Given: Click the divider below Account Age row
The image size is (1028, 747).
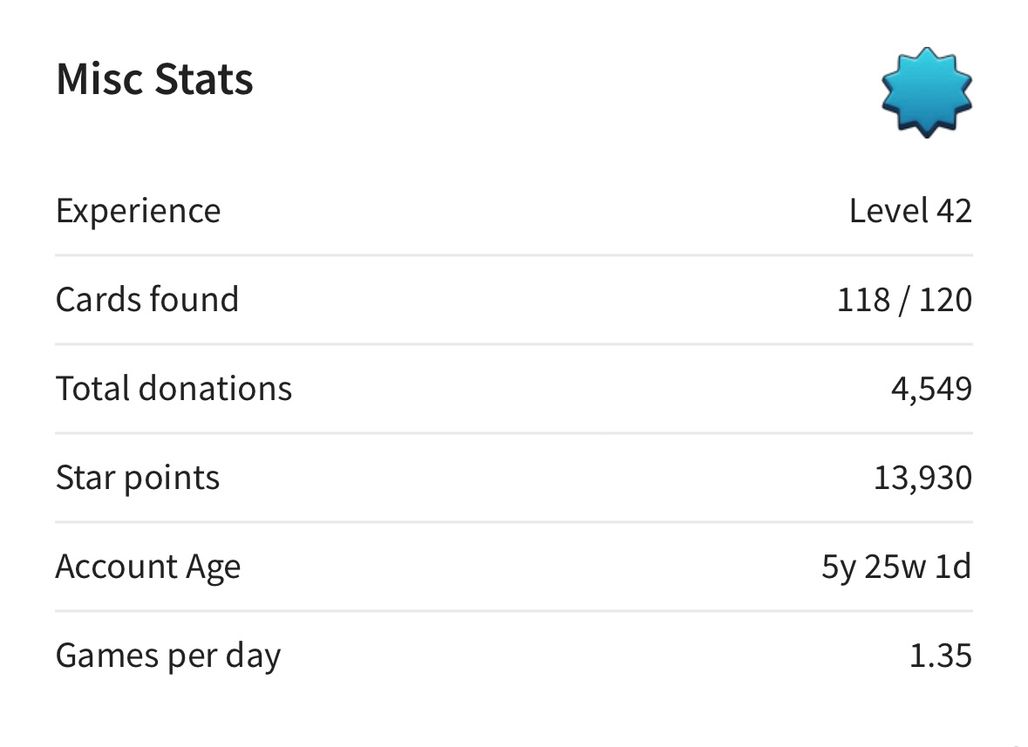Looking at the screenshot, I should click(x=514, y=611).
